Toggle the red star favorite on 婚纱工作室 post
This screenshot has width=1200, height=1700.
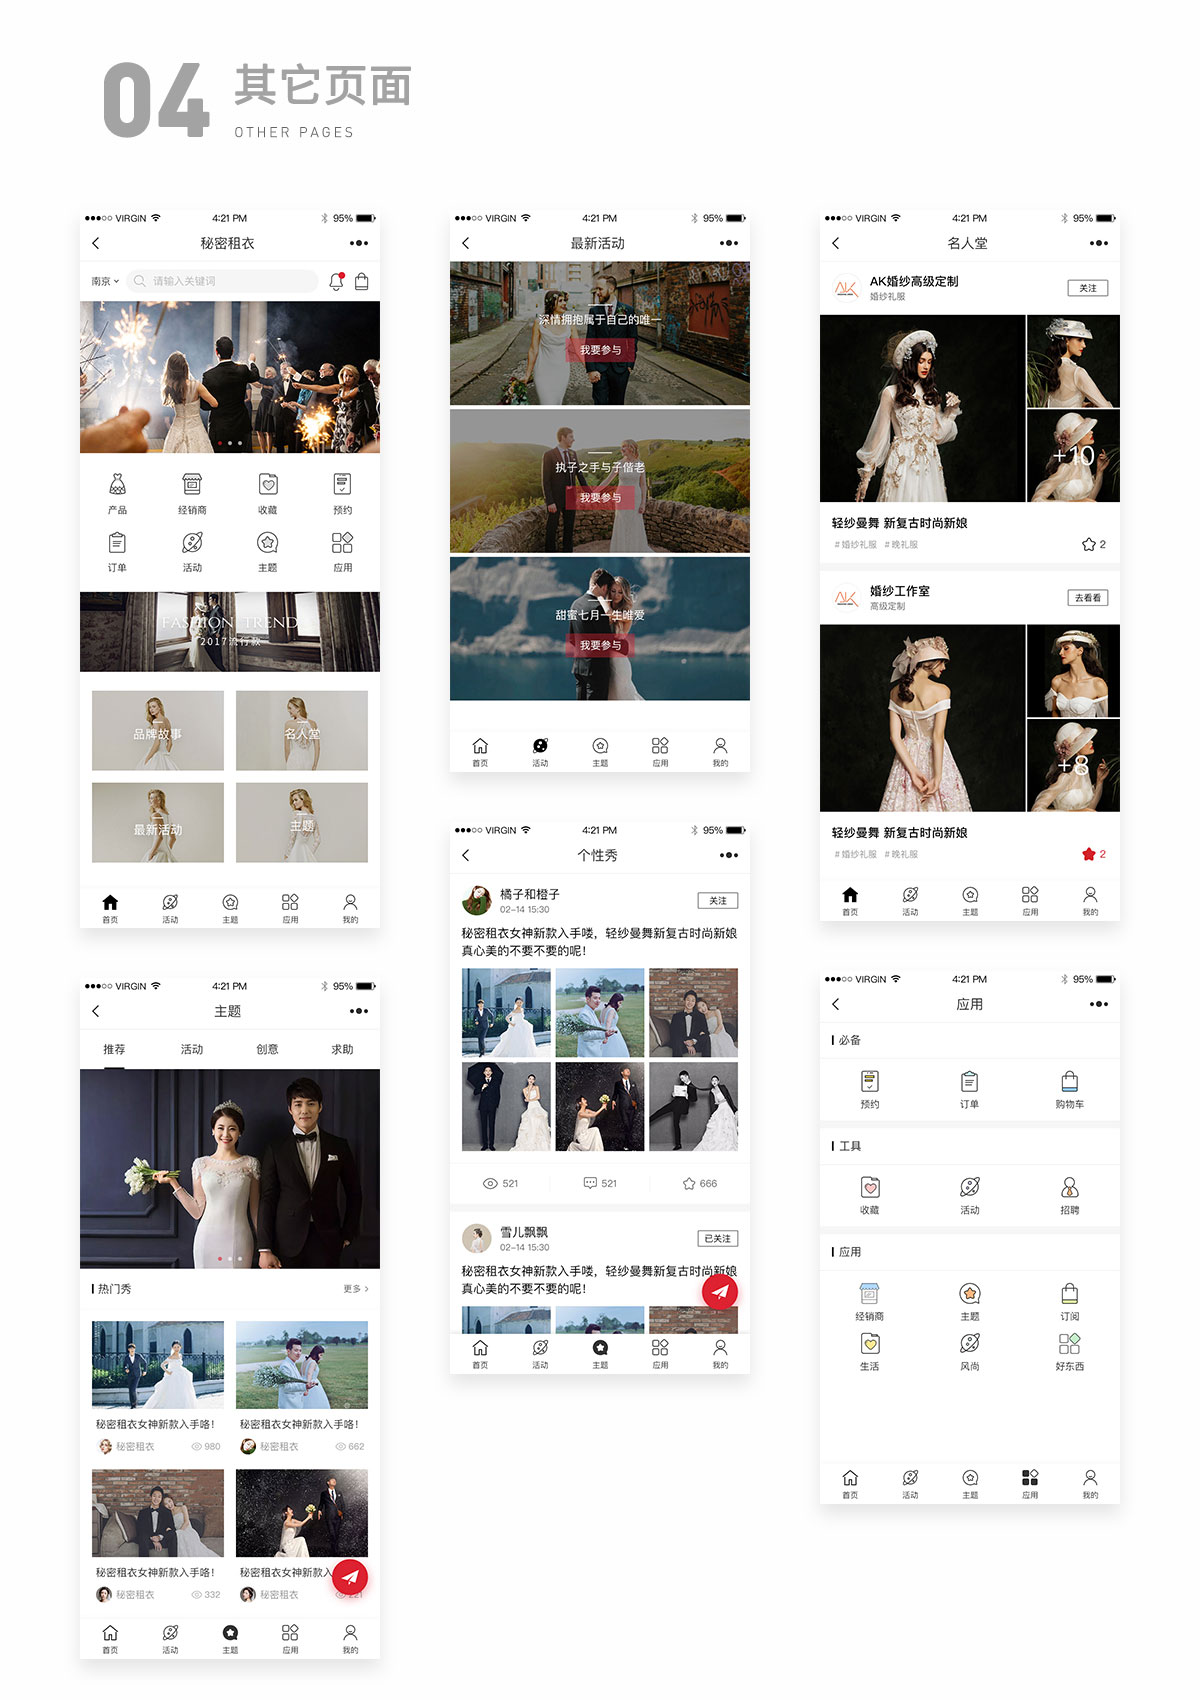1089,854
